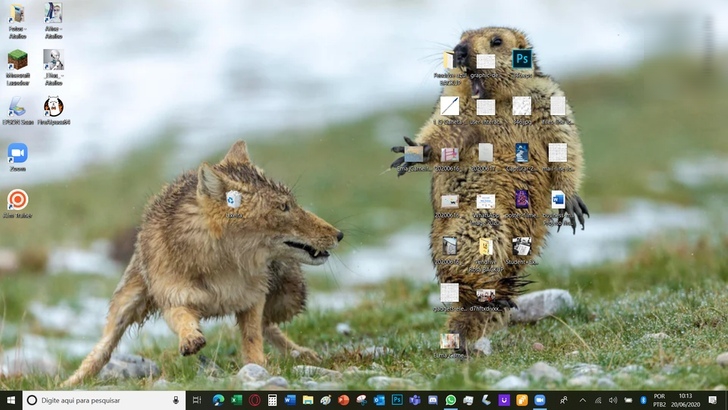Launch Excel from the taskbar
This screenshot has width=728, height=410.
coord(236,400)
